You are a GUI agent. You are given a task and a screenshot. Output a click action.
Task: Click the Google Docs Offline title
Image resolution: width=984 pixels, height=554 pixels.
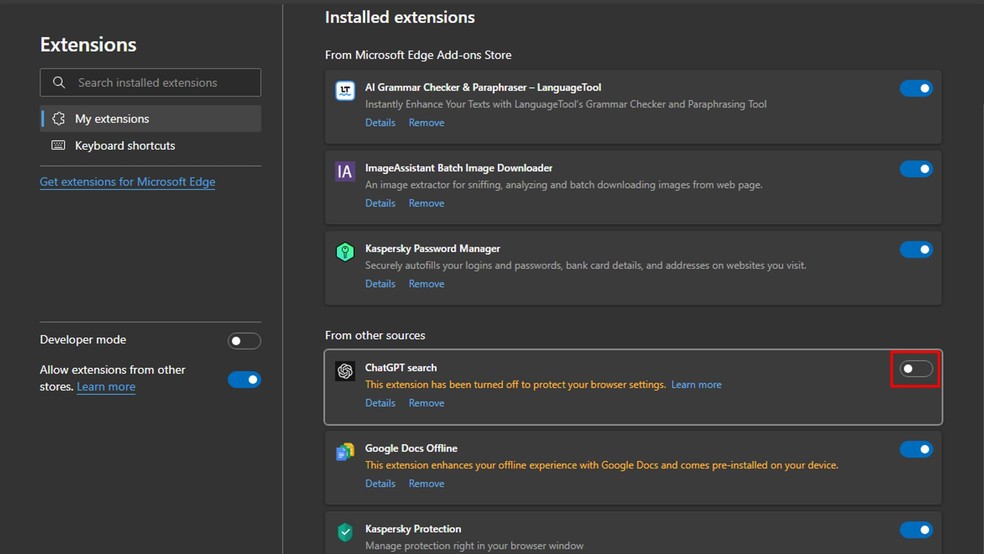point(411,448)
